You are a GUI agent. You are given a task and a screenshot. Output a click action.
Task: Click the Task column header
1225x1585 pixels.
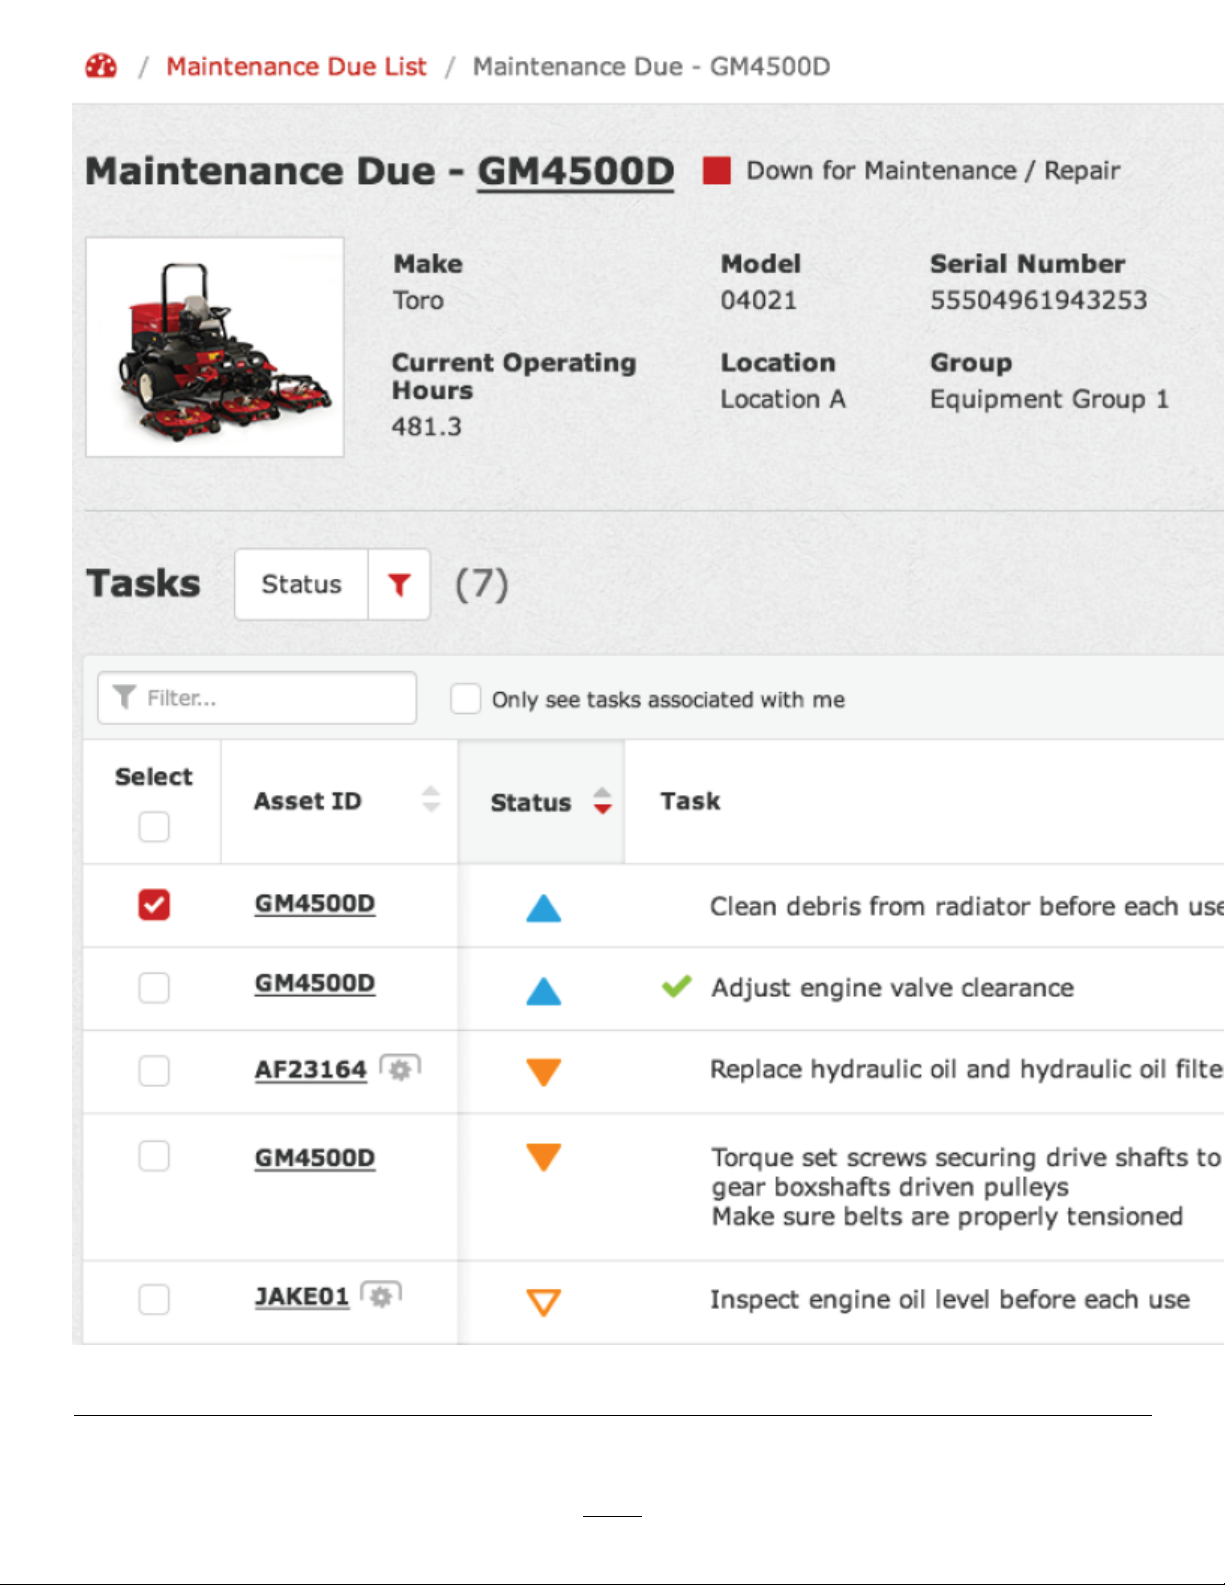690,801
